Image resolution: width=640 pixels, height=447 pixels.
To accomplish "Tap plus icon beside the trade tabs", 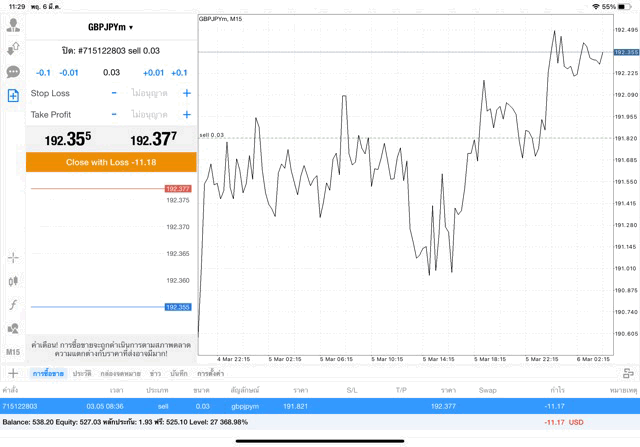I will pos(13,373).
